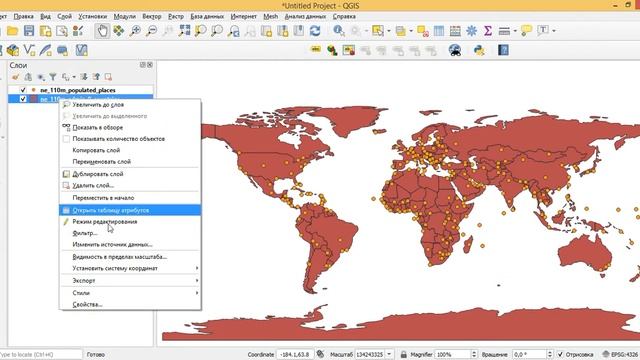Viewport: 640px width, 360px height.
Task: Select features by area tool
Action: (x=378, y=31)
